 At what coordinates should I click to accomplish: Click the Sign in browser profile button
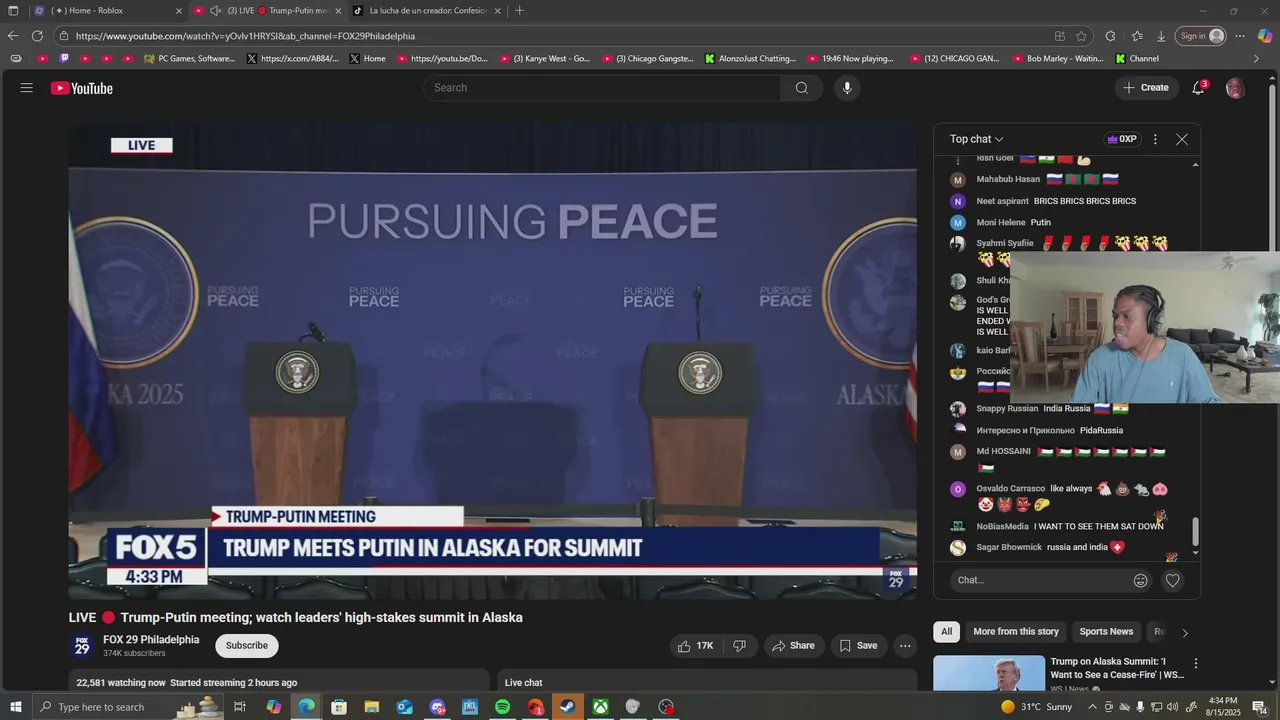[1201, 36]
